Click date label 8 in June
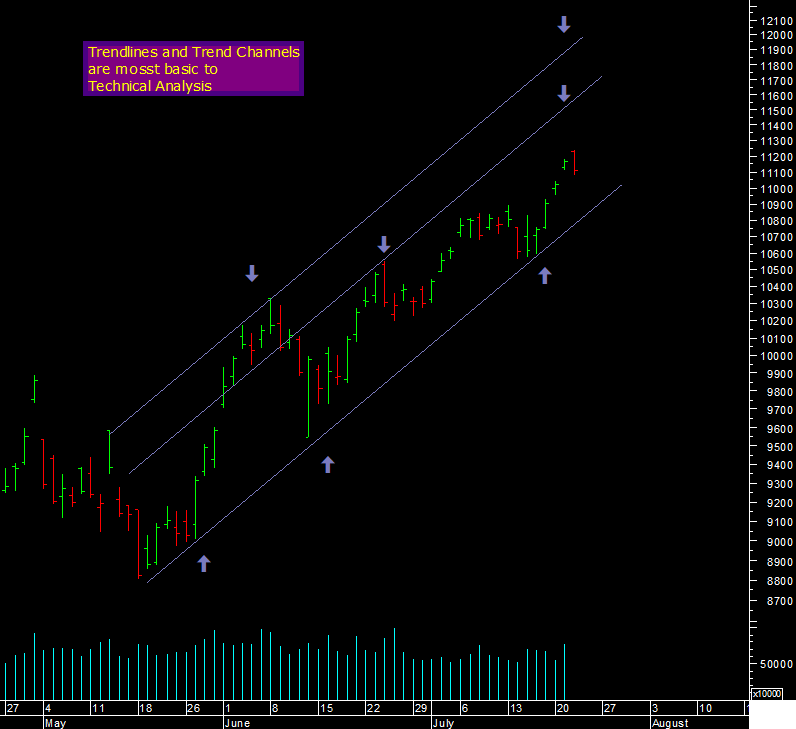Screen dimensions: 796x729 click(x=275, y=708)
